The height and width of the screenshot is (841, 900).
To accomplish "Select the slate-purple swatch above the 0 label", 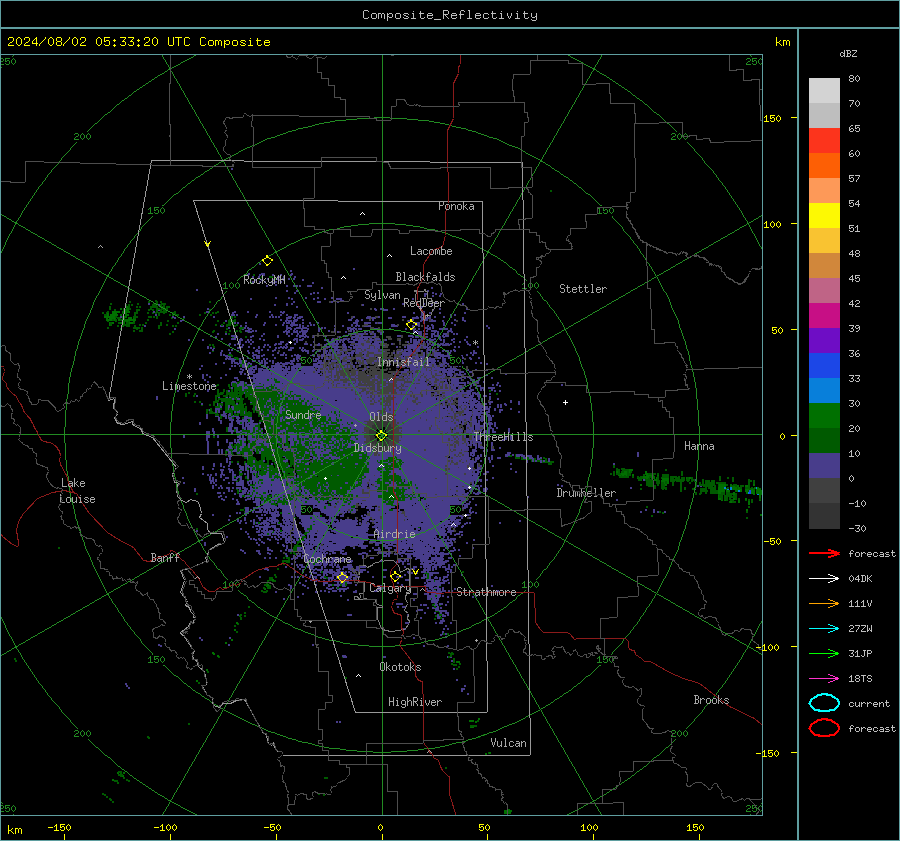I will [824, 466].
